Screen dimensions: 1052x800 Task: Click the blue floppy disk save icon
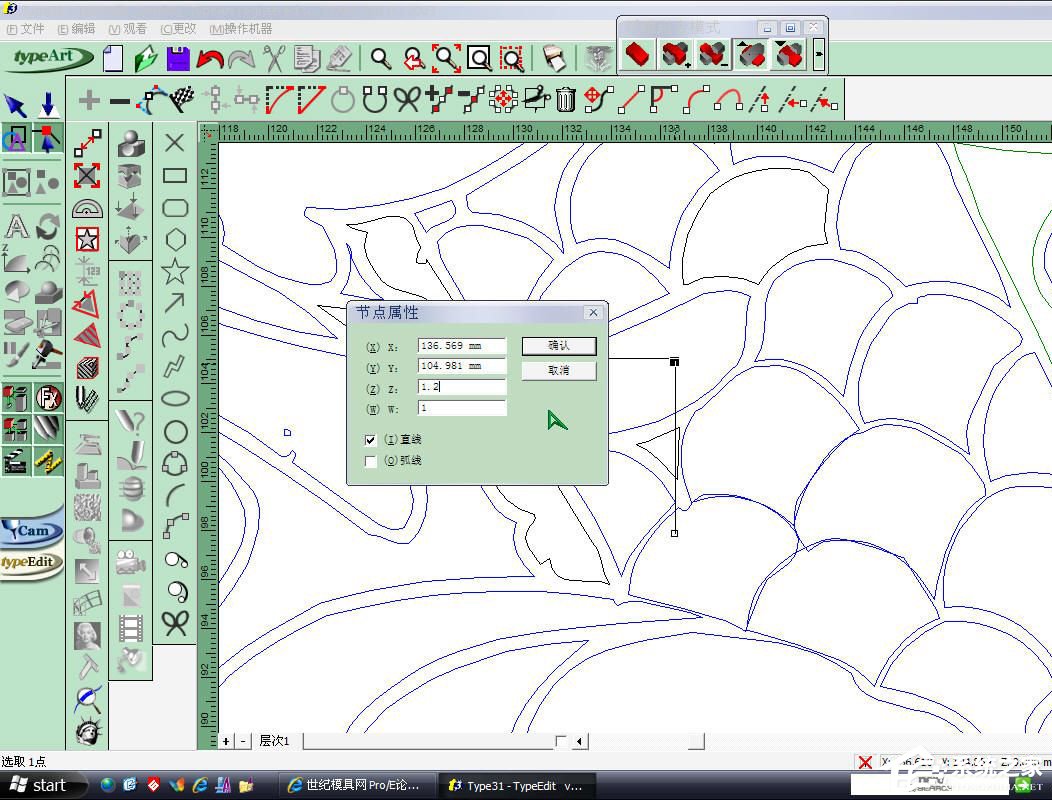(x=178, y=58)
